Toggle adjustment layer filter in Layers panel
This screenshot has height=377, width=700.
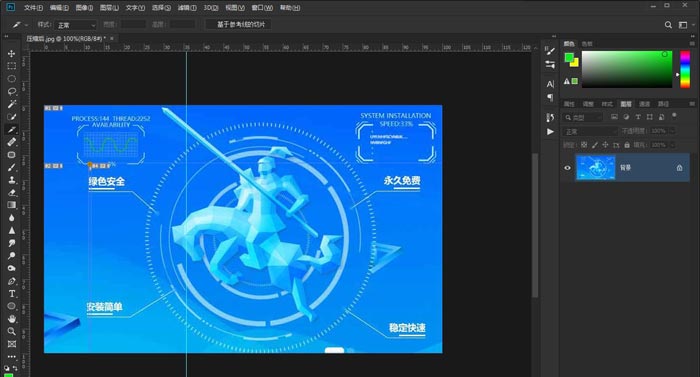[626, 117]
